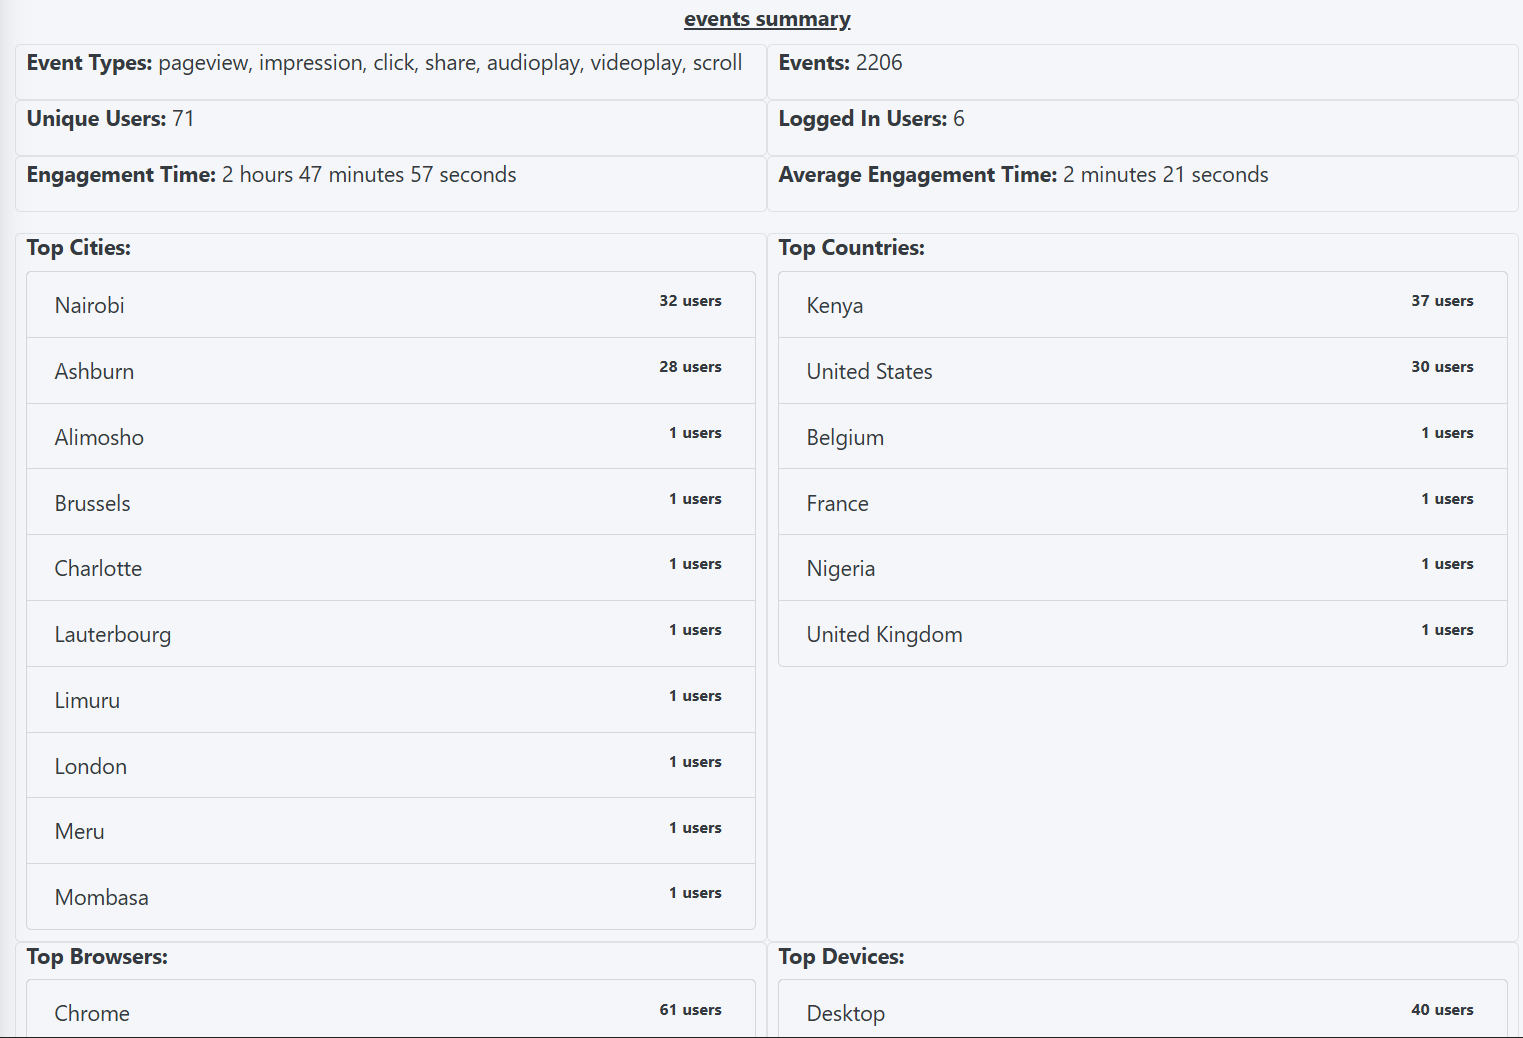
Task: Select the United States country row
Action: (1142, 371)
